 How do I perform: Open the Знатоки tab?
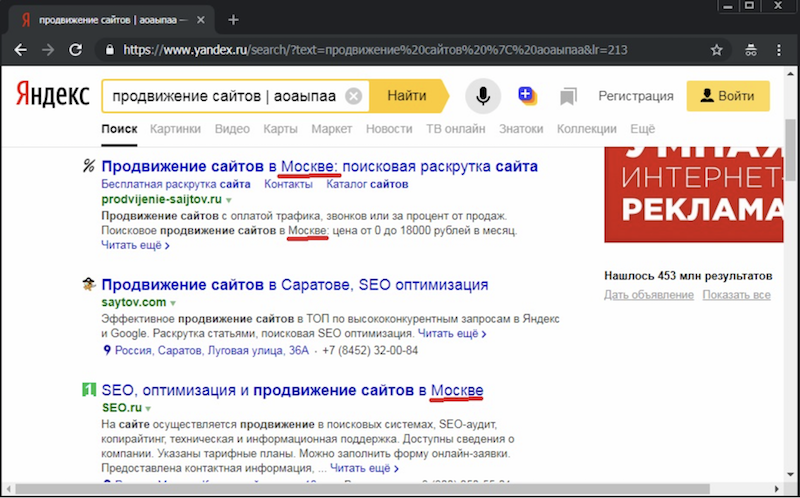point(521,129)
